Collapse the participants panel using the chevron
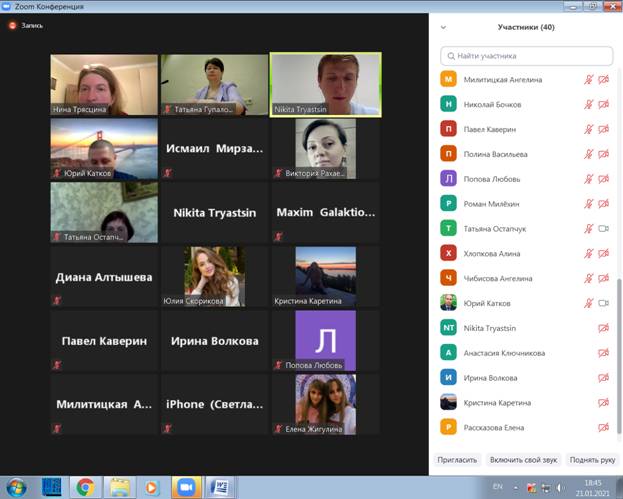Image resolution: width=623 pixels, height=499 pixels. click(x=443, y=28)
